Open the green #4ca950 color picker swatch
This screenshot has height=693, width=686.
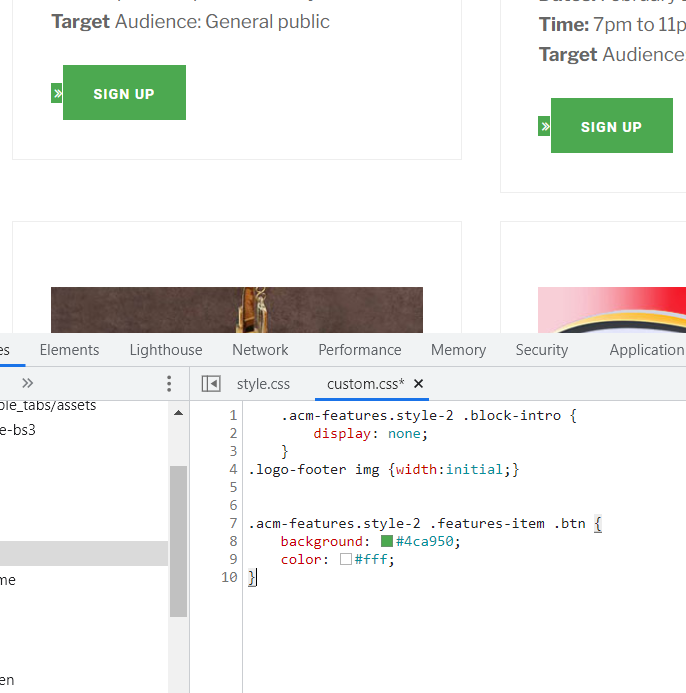(x=387, y=541)
